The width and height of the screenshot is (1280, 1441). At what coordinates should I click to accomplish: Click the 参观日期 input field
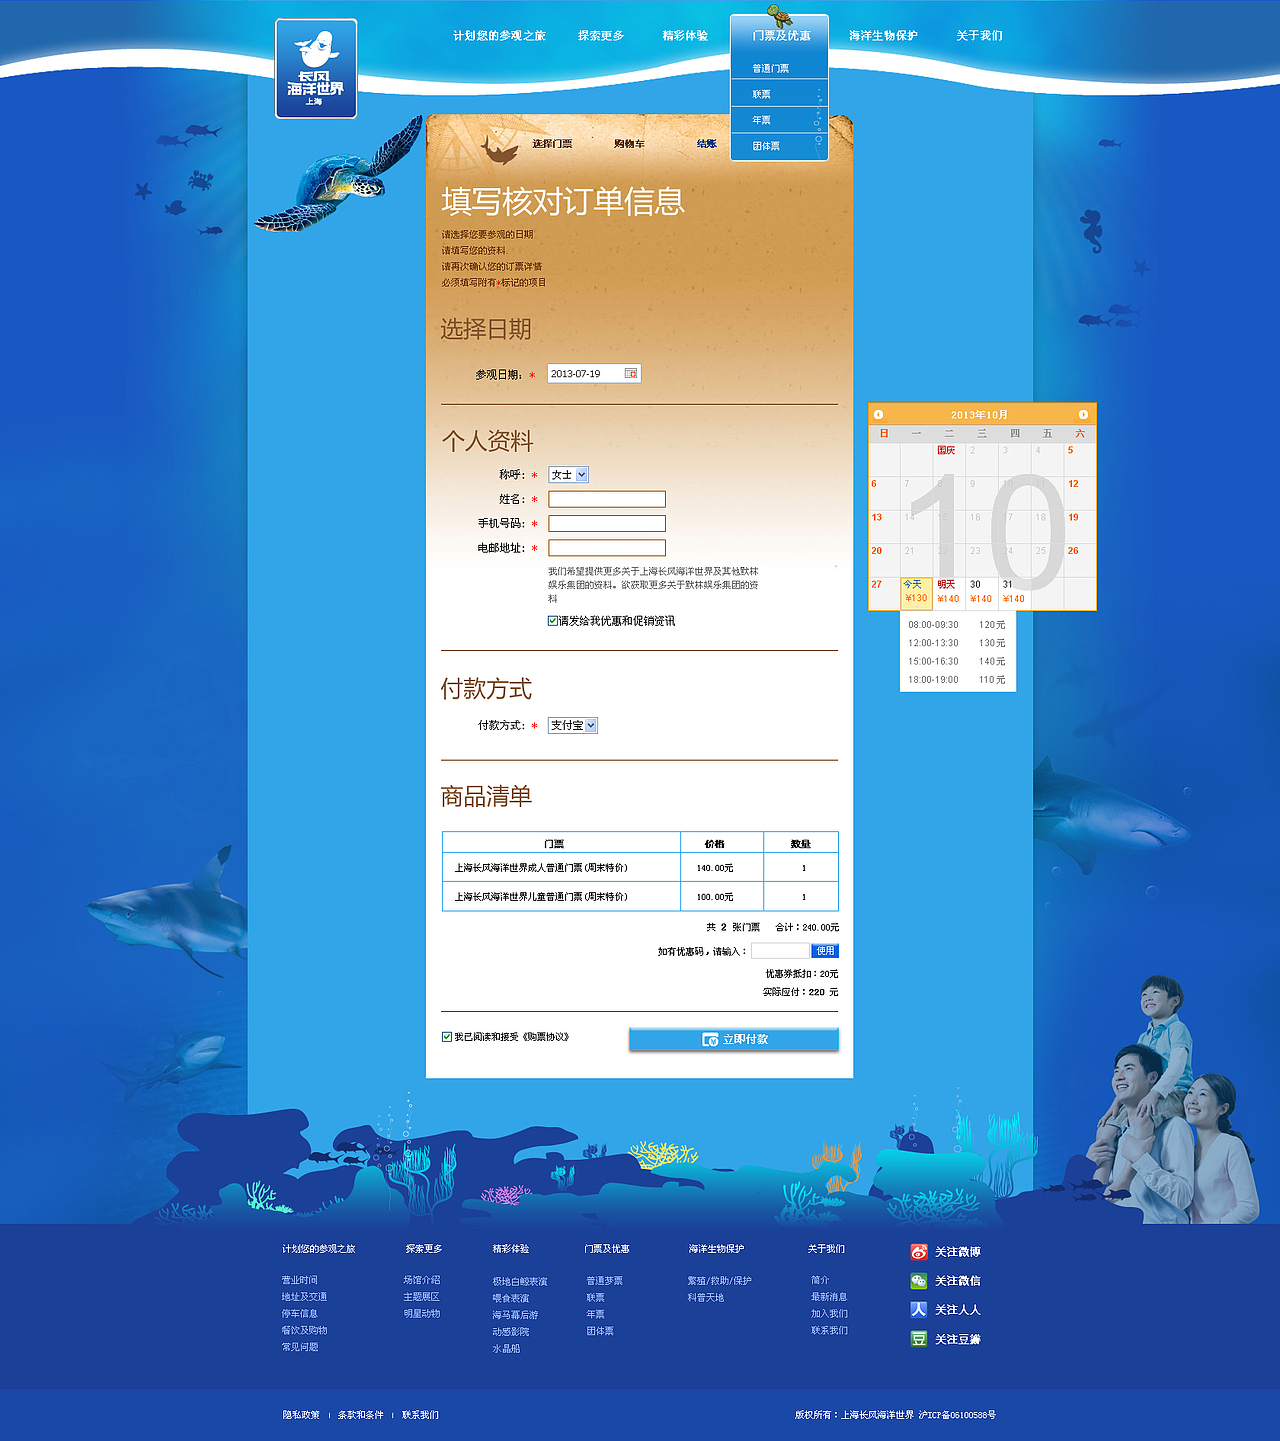tap(594, 374)
